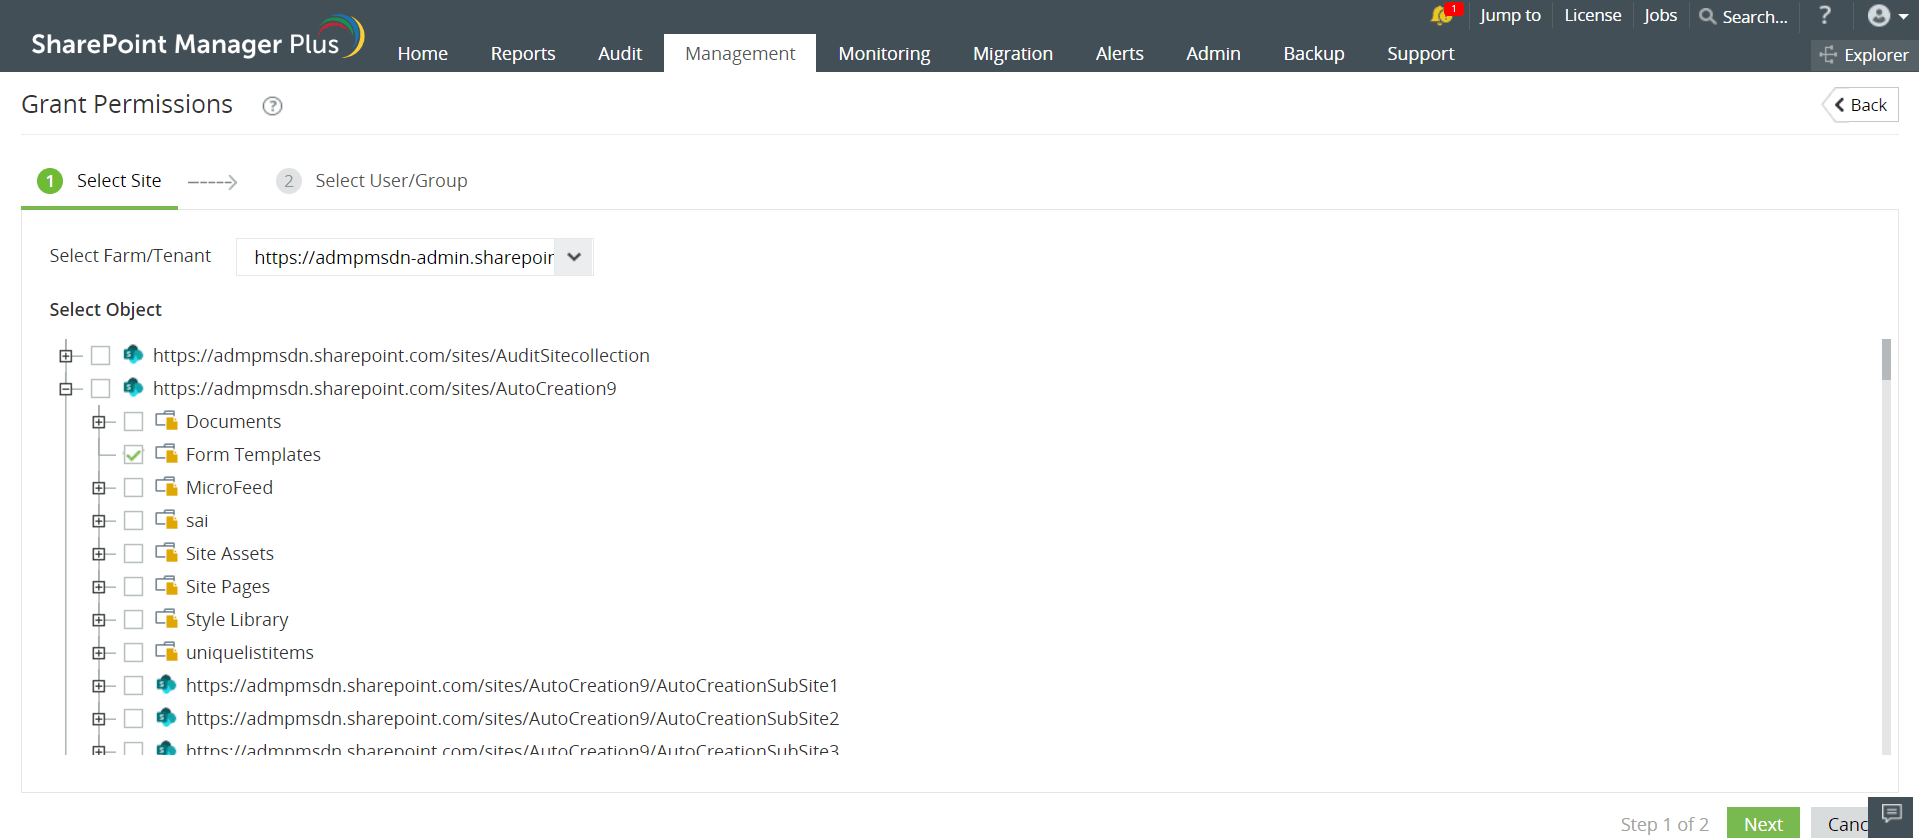Click the AutoCreation9 site icon
The width and height of the screenshot is (1919, 838).
point(133,387)
